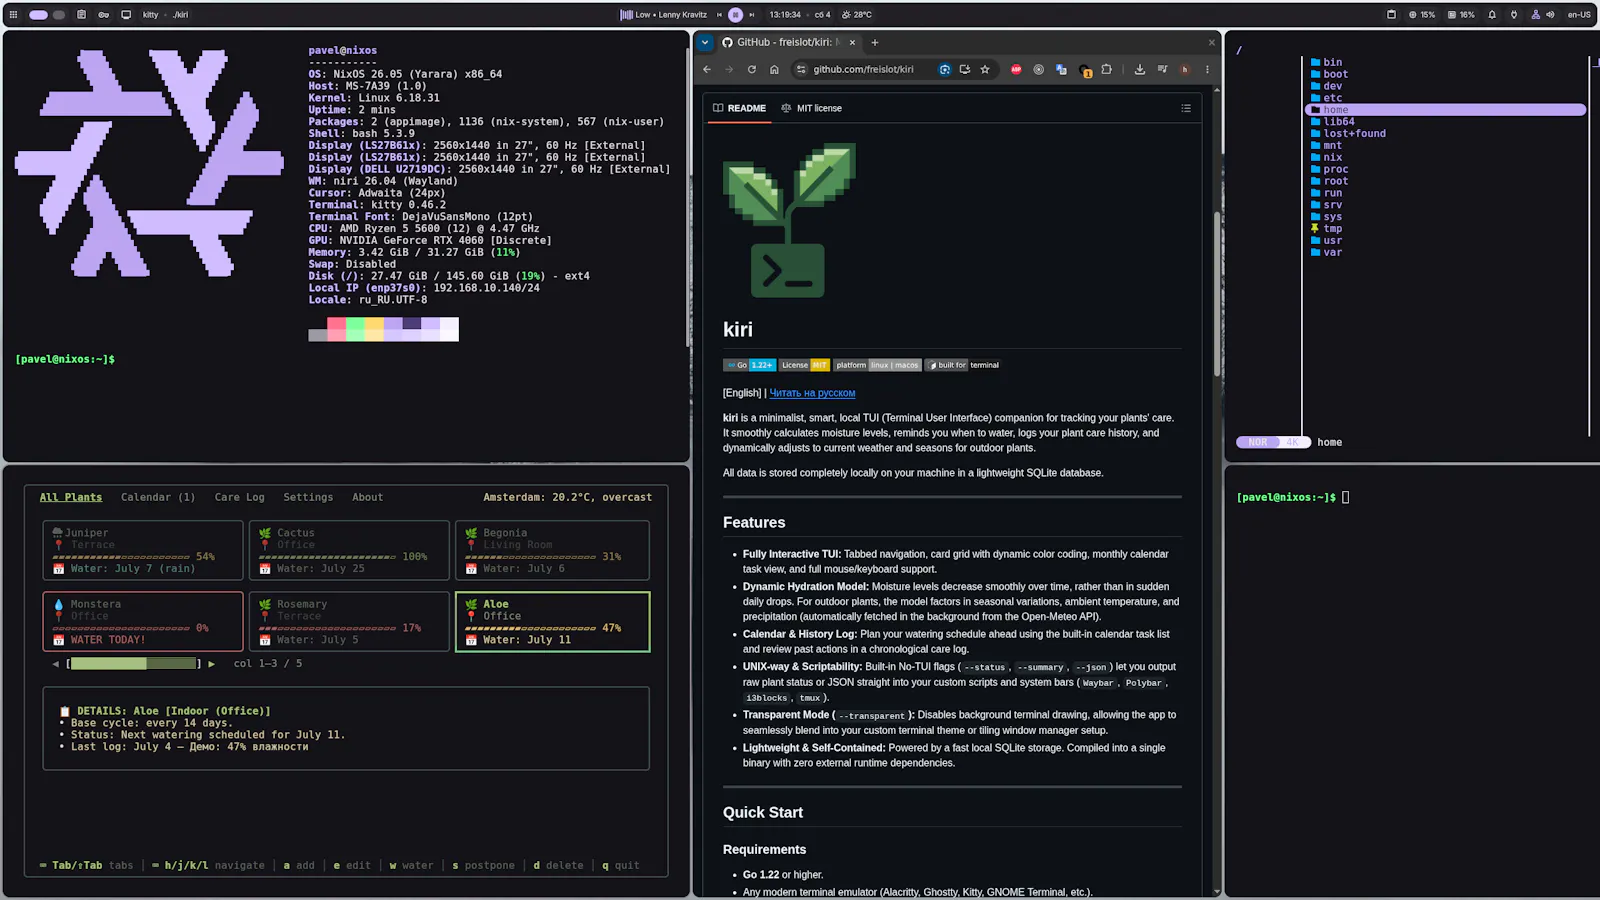The image size is (1600, 900).
Task: Open the browser profile avatar
Action: 1185,69
